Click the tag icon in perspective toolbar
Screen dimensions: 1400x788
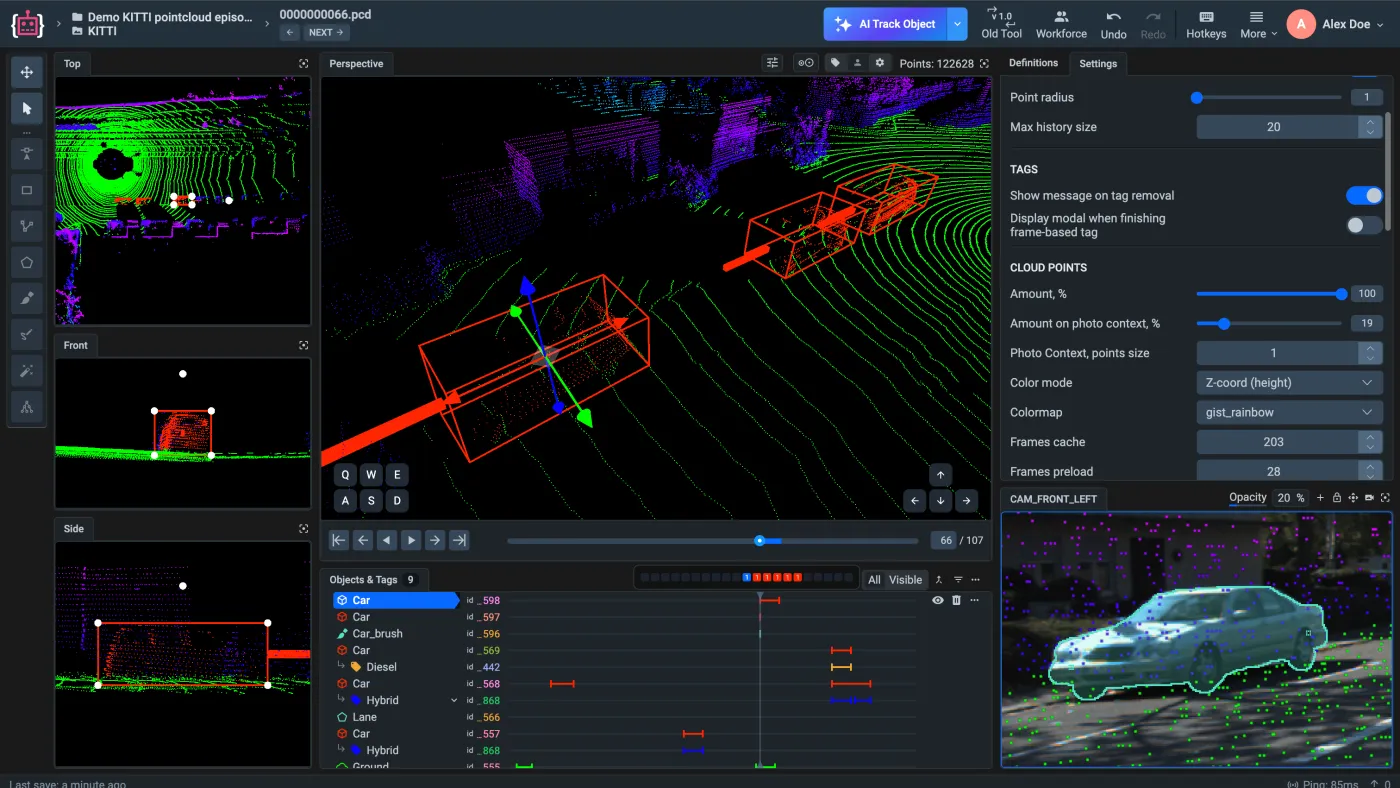pos(835,63)
